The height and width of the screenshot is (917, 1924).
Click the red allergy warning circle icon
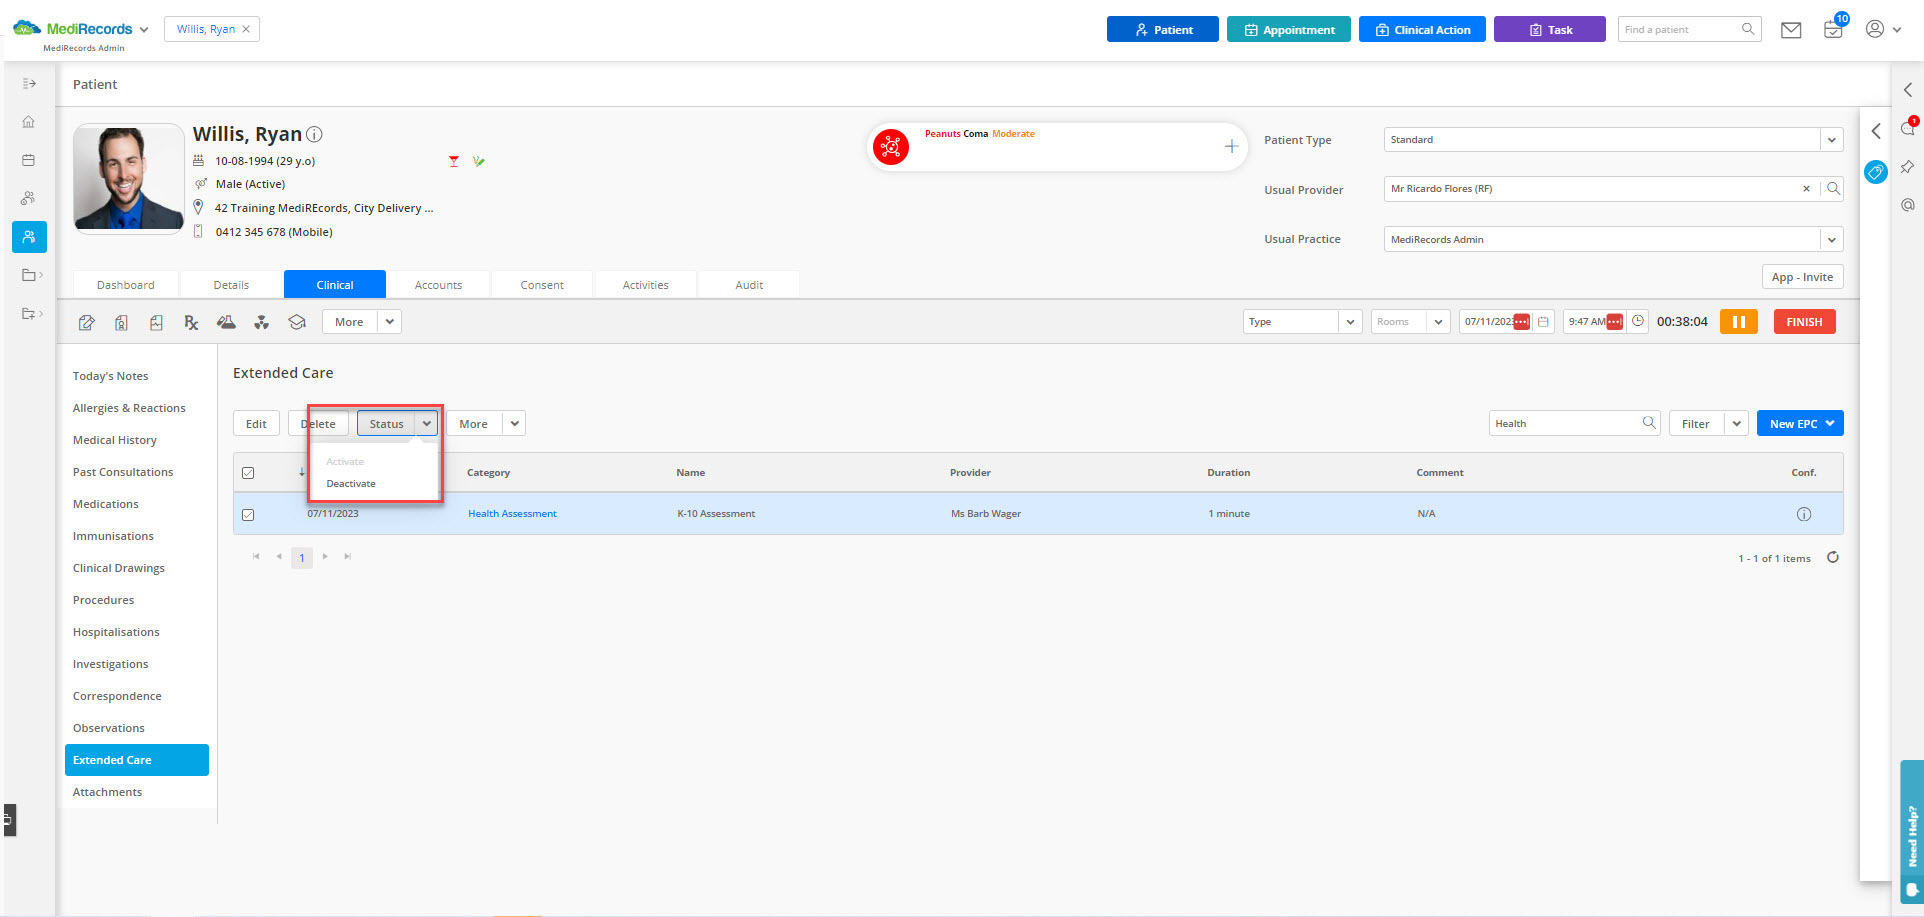click(x=890, y=147)
